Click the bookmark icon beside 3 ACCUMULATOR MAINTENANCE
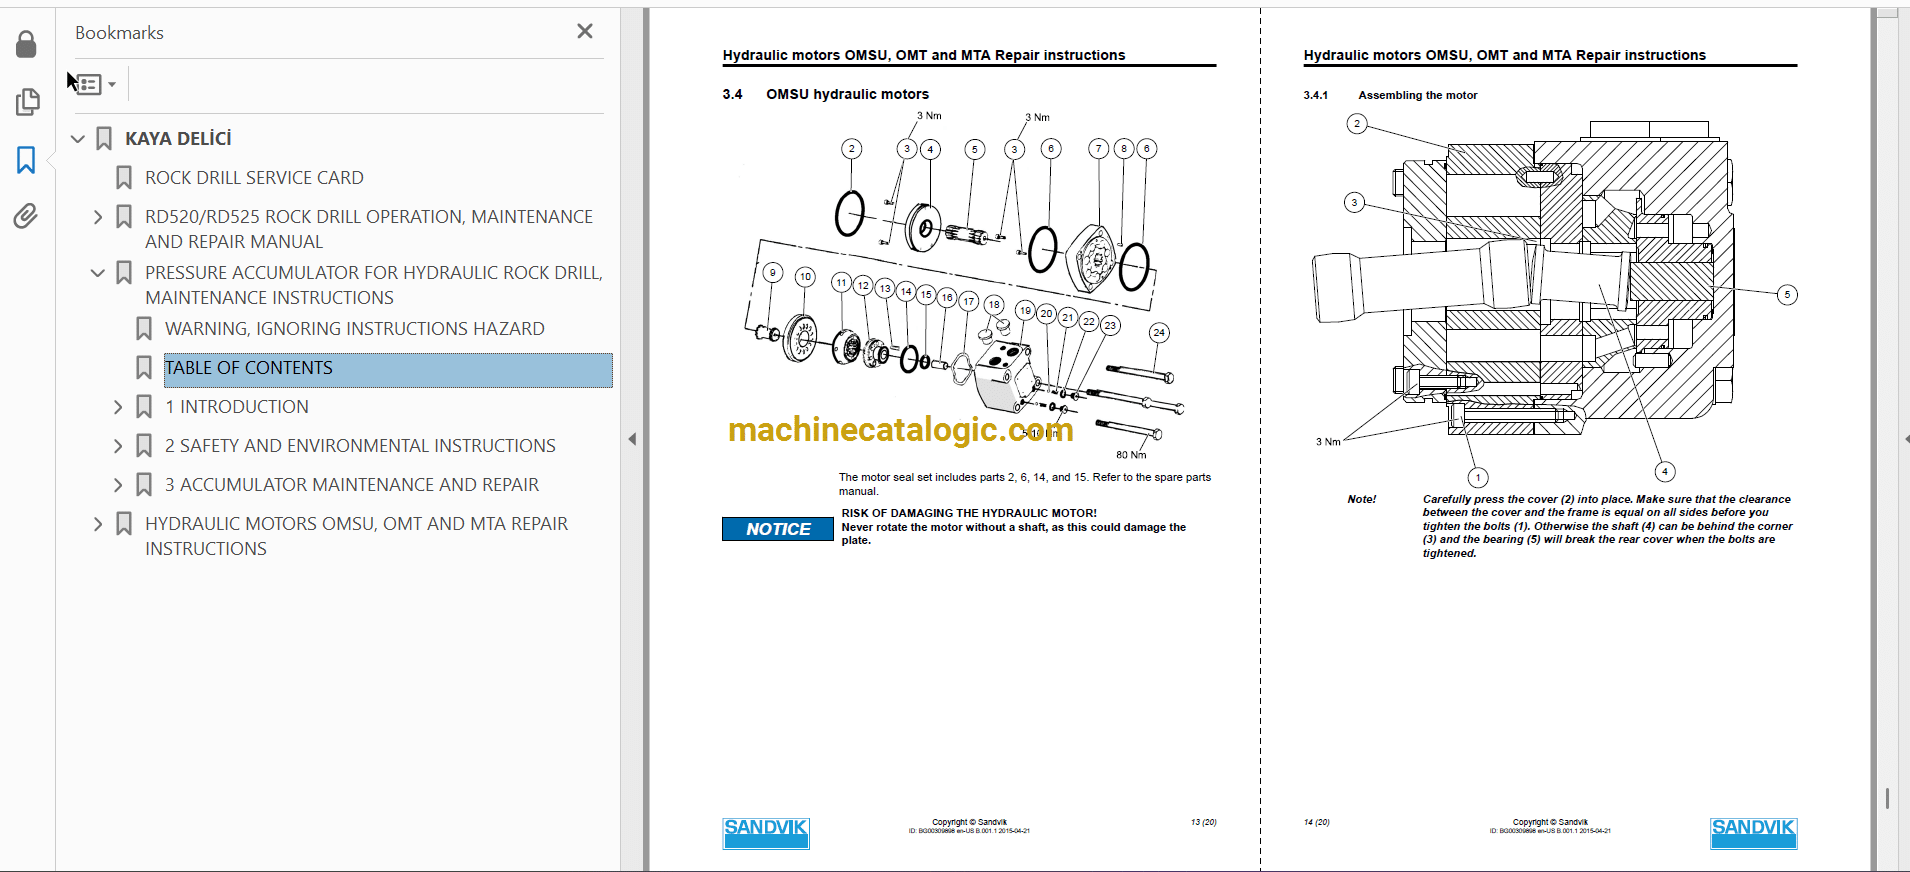The height and width of the screenshot is (872, 1910). point(144,485)
